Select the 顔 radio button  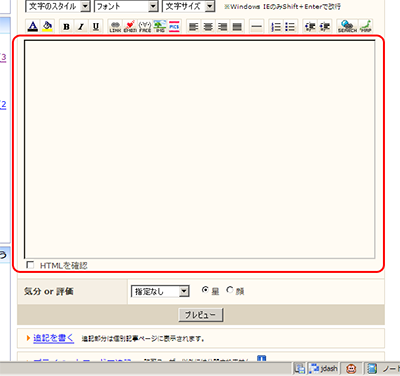point(230,290)
